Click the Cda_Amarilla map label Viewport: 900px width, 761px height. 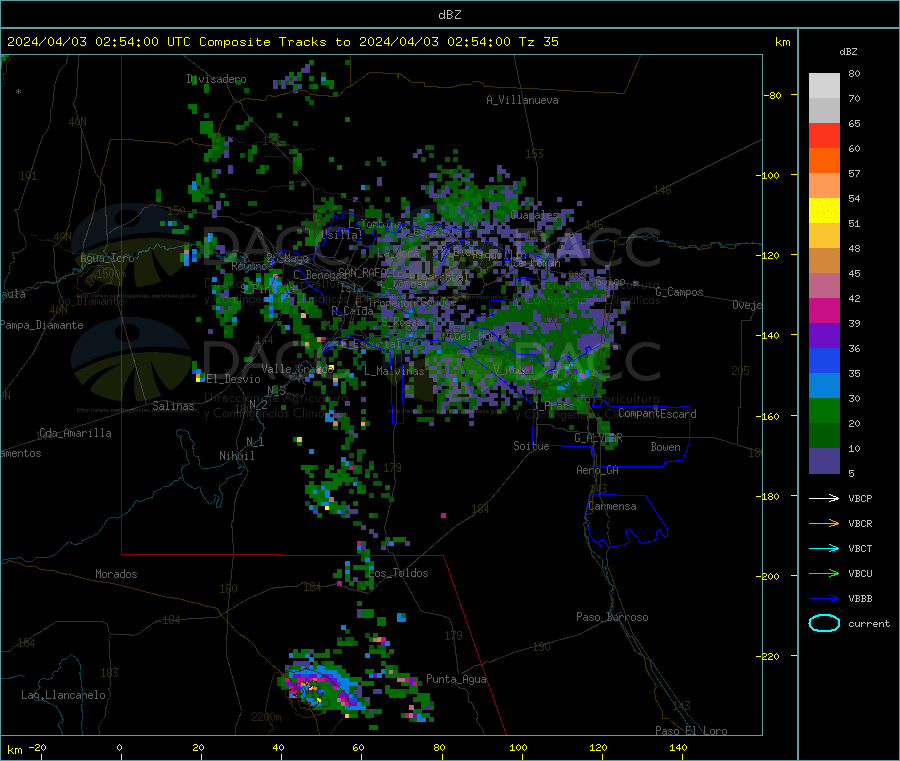[75, 433]
